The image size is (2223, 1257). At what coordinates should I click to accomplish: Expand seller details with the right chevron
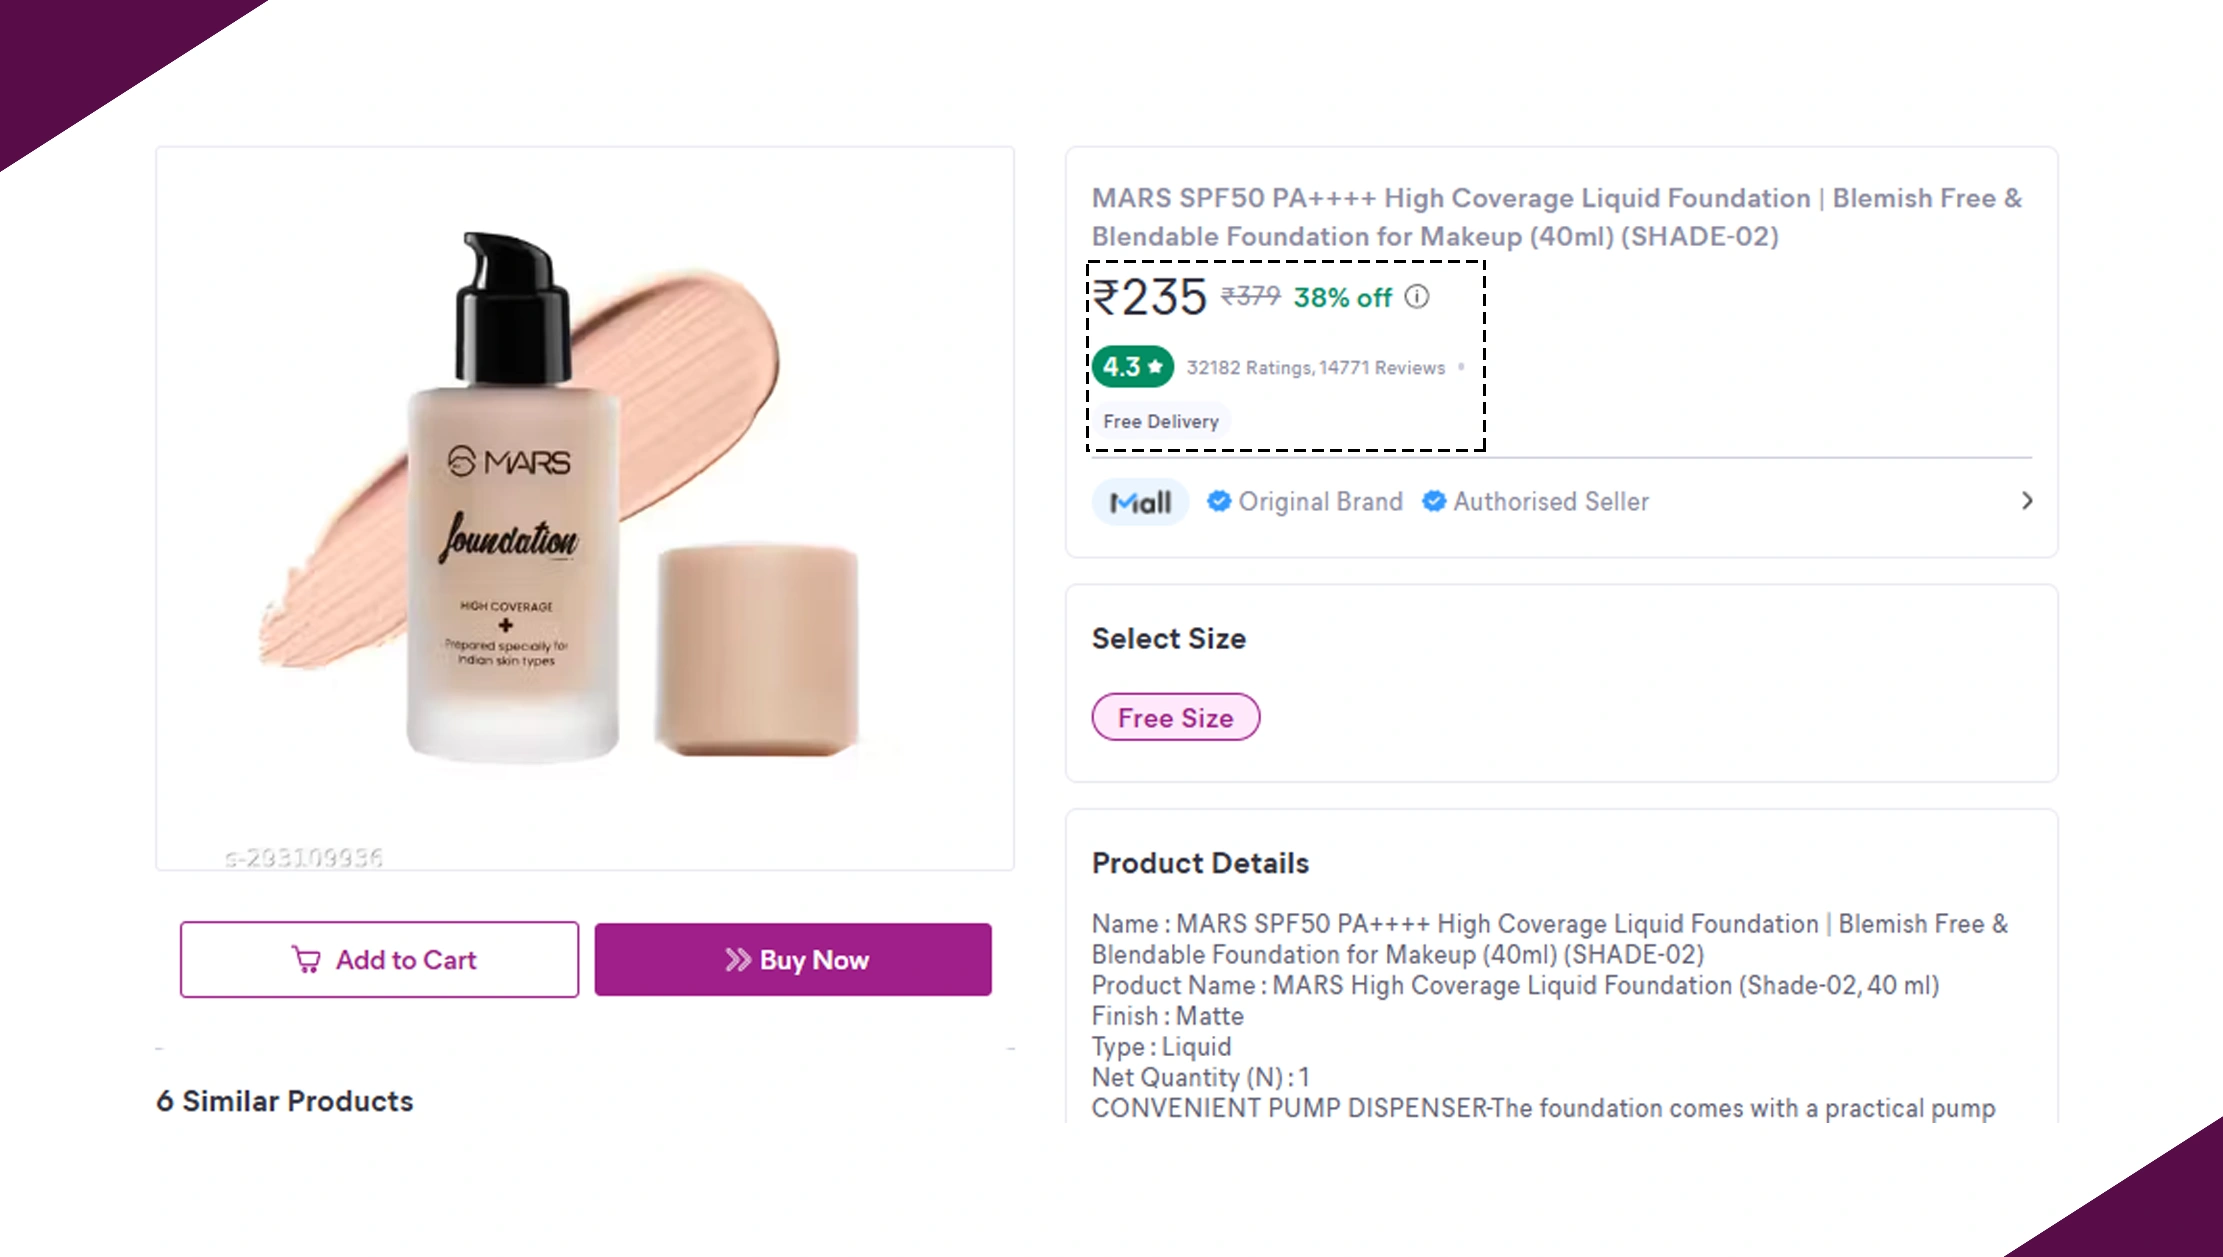pos(2027,501)
